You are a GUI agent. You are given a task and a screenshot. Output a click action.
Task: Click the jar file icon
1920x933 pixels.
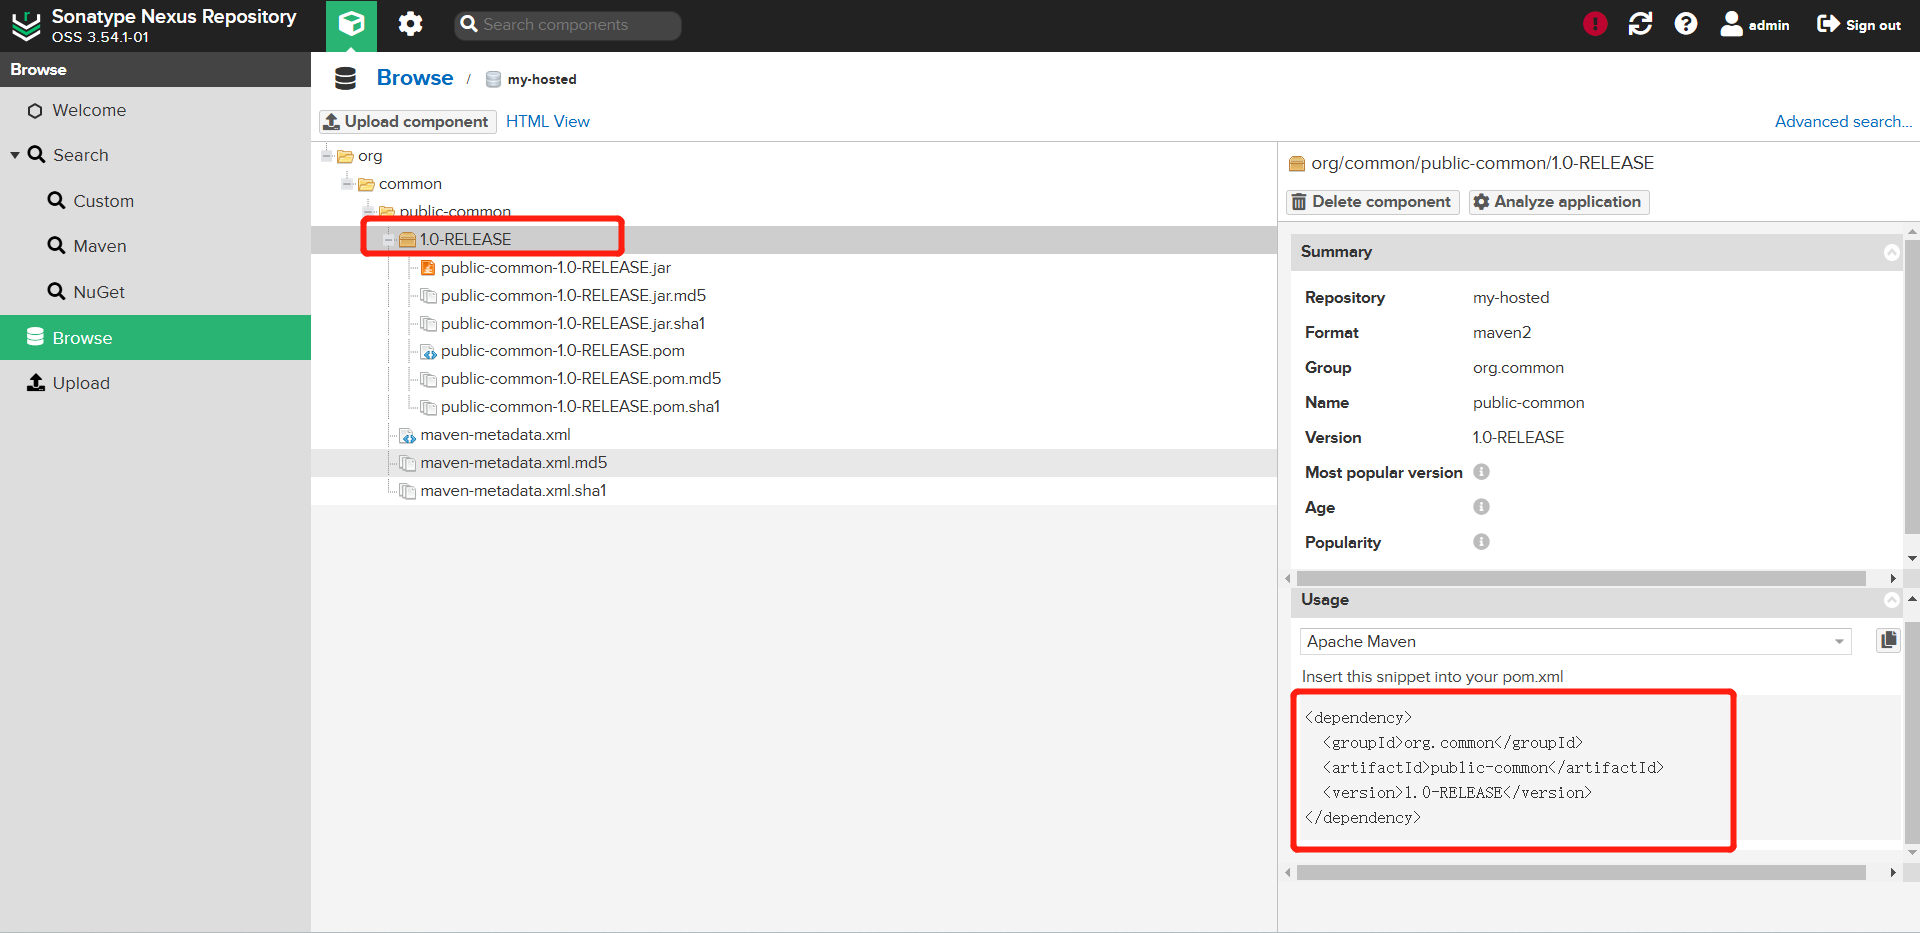click(x=428, y=268)
